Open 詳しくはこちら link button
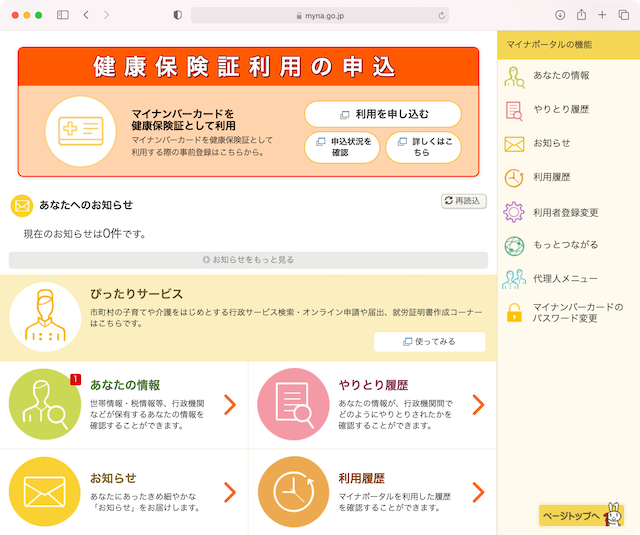The height and width of the screenshot is (535, 640). click(x=423, y=147)
